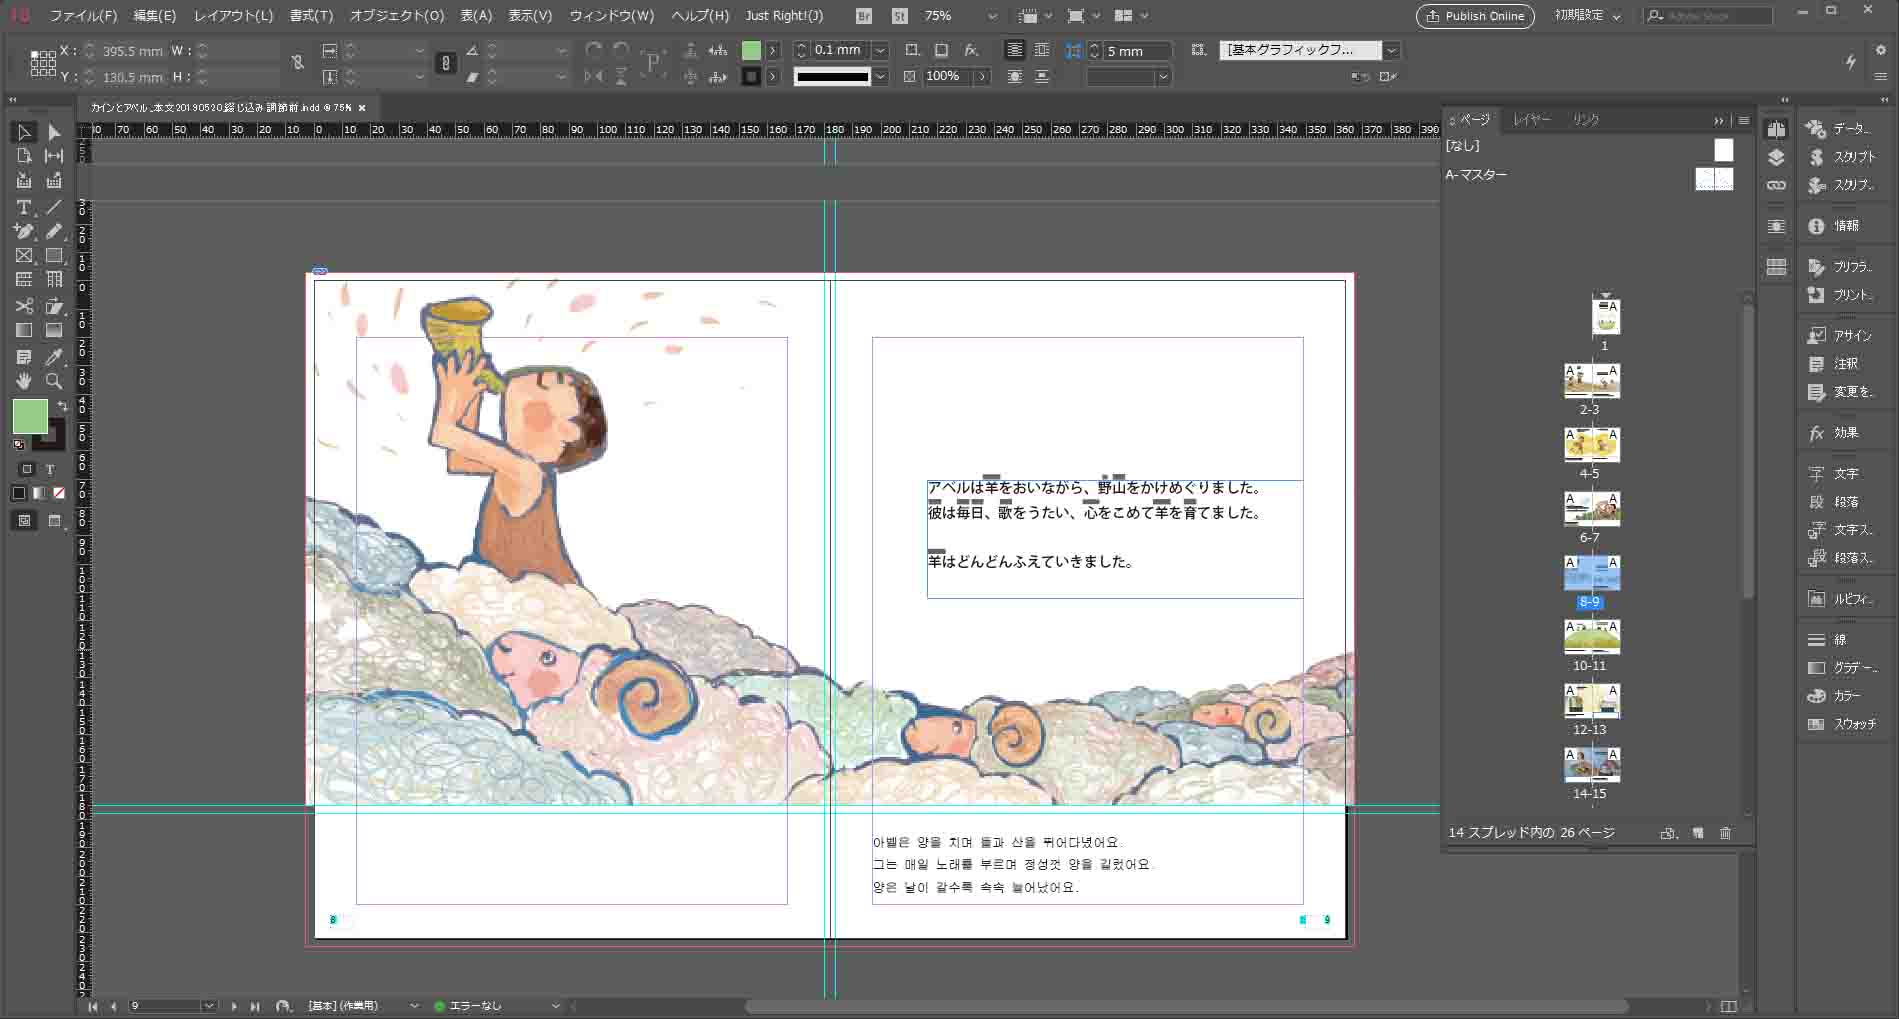This screenshot has height=1019, width=1899.
Task: Open 初期設定 workspace dropdown
Action: [x=1588, y=16]
